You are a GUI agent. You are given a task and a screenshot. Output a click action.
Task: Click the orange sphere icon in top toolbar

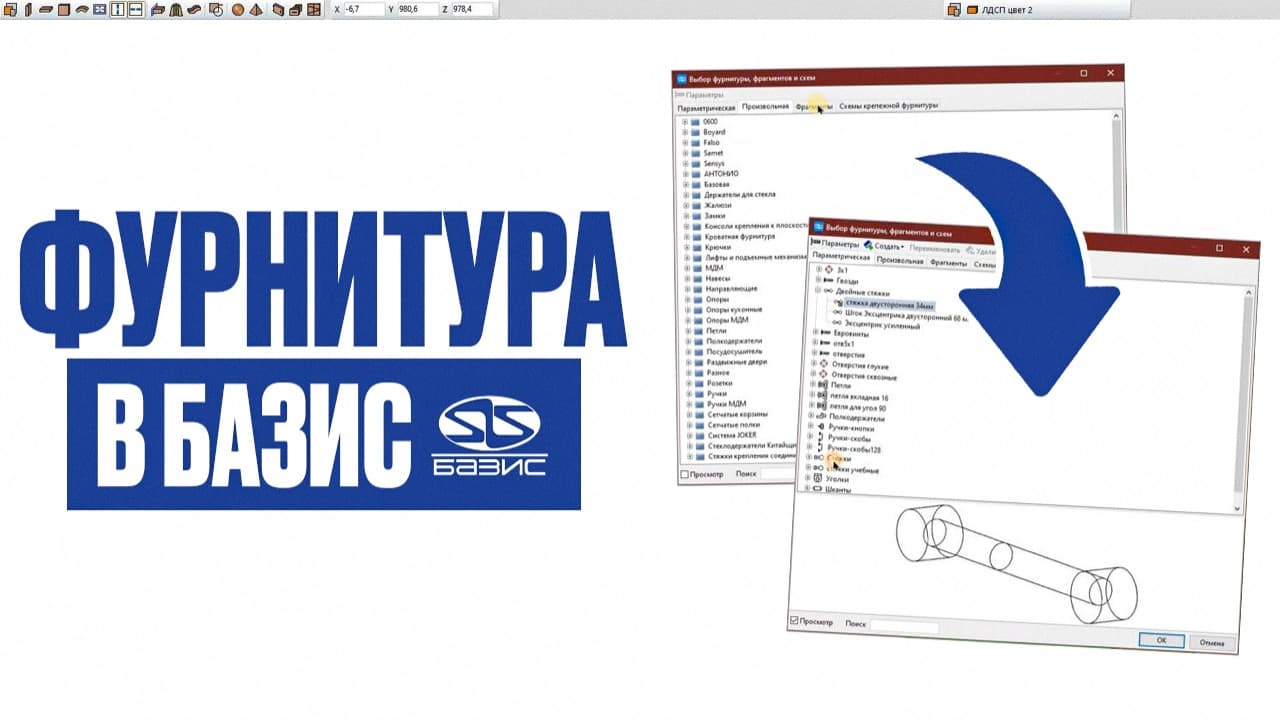tap(238, 9)
